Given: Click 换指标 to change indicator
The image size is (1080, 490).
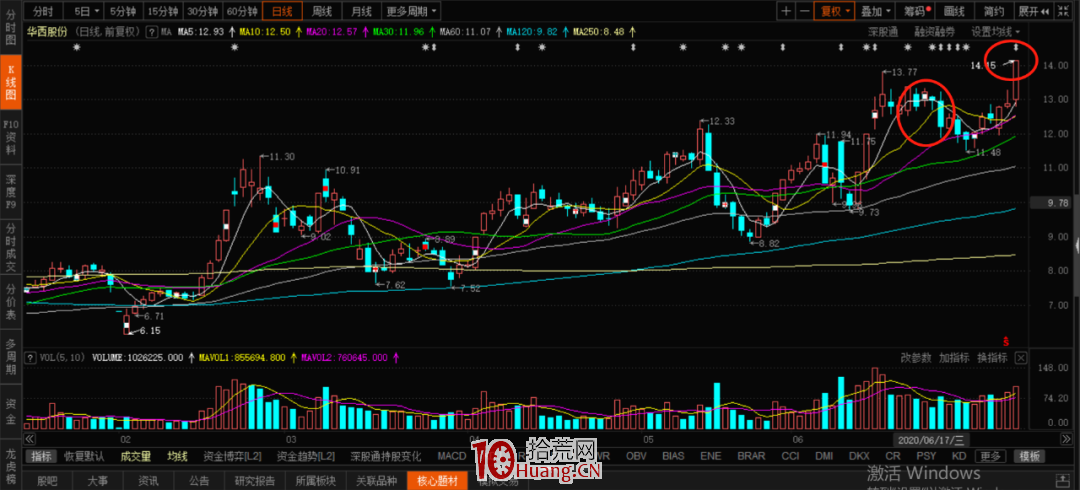Looking at the screenshot, I should click(992, 358).
